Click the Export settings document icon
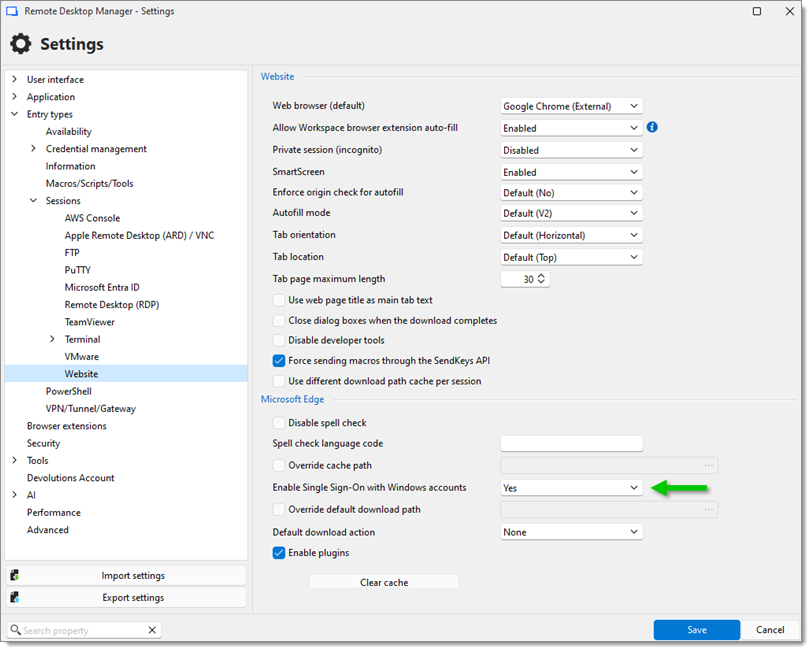The width and height of the screenshot is (812, 652). click(14, 597)
